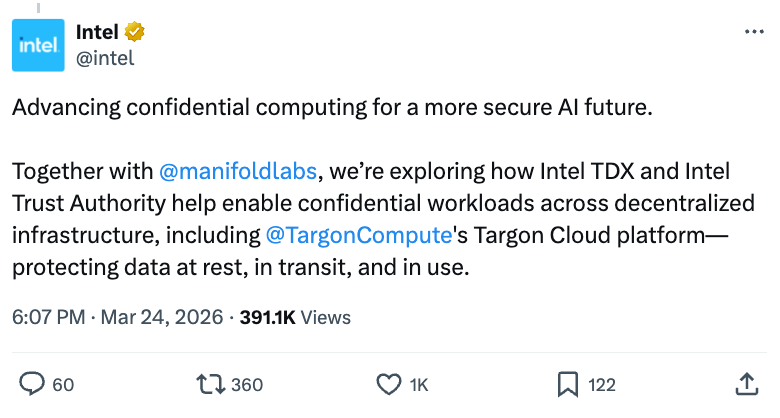The width and height of the screenshot is (780, 418).
Task: Click the gold verified badge next to Intel
Action: [135, 33]
